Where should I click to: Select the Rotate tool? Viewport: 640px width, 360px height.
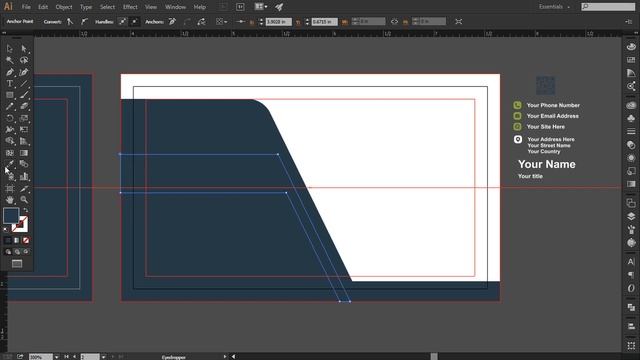(x=9, y=118)
